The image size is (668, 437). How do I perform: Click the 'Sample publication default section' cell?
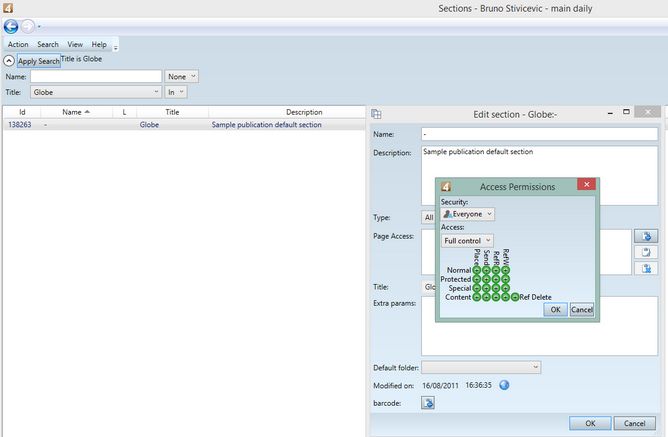266,125
